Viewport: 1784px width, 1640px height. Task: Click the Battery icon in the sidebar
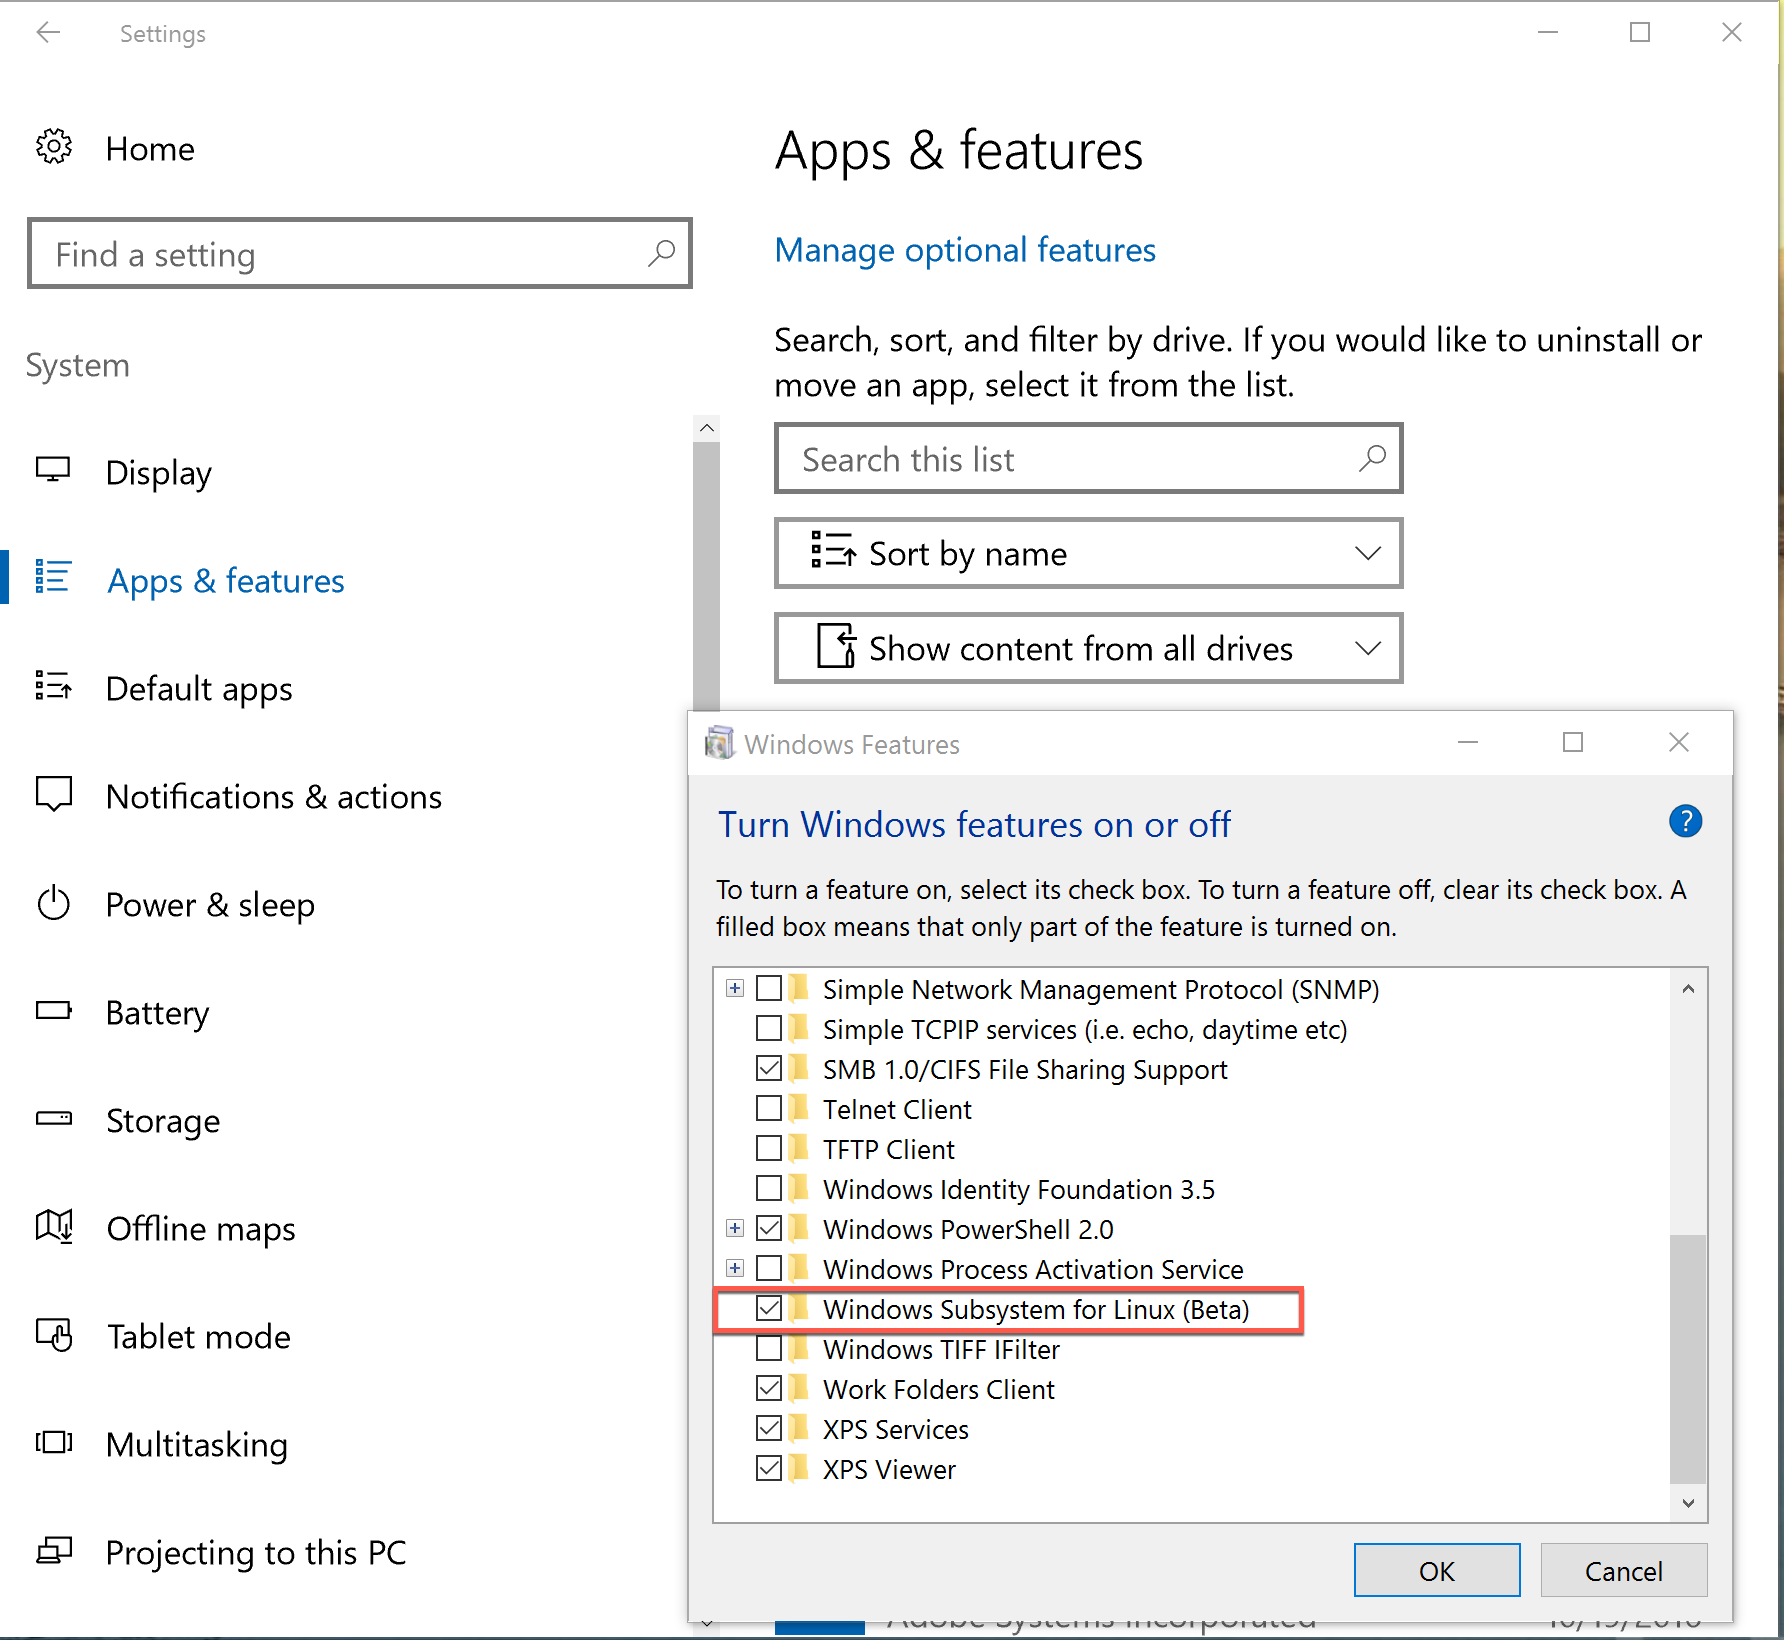tap(53, 1010)
